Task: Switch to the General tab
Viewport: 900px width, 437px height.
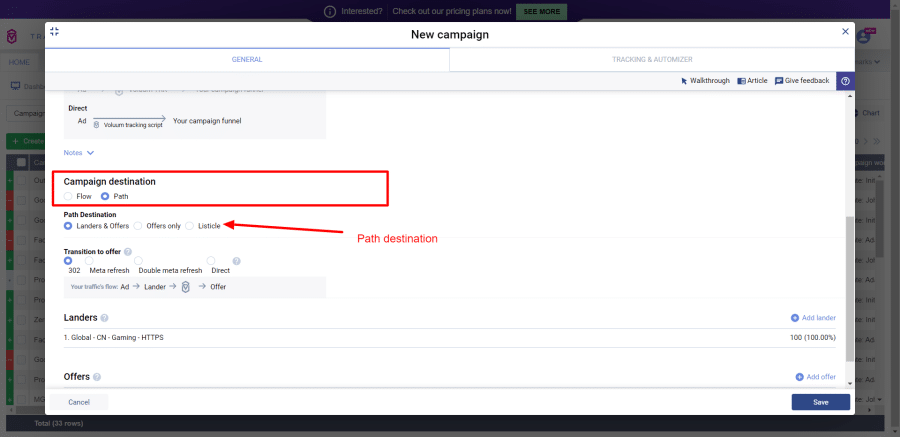Action: tap(247, 60)
